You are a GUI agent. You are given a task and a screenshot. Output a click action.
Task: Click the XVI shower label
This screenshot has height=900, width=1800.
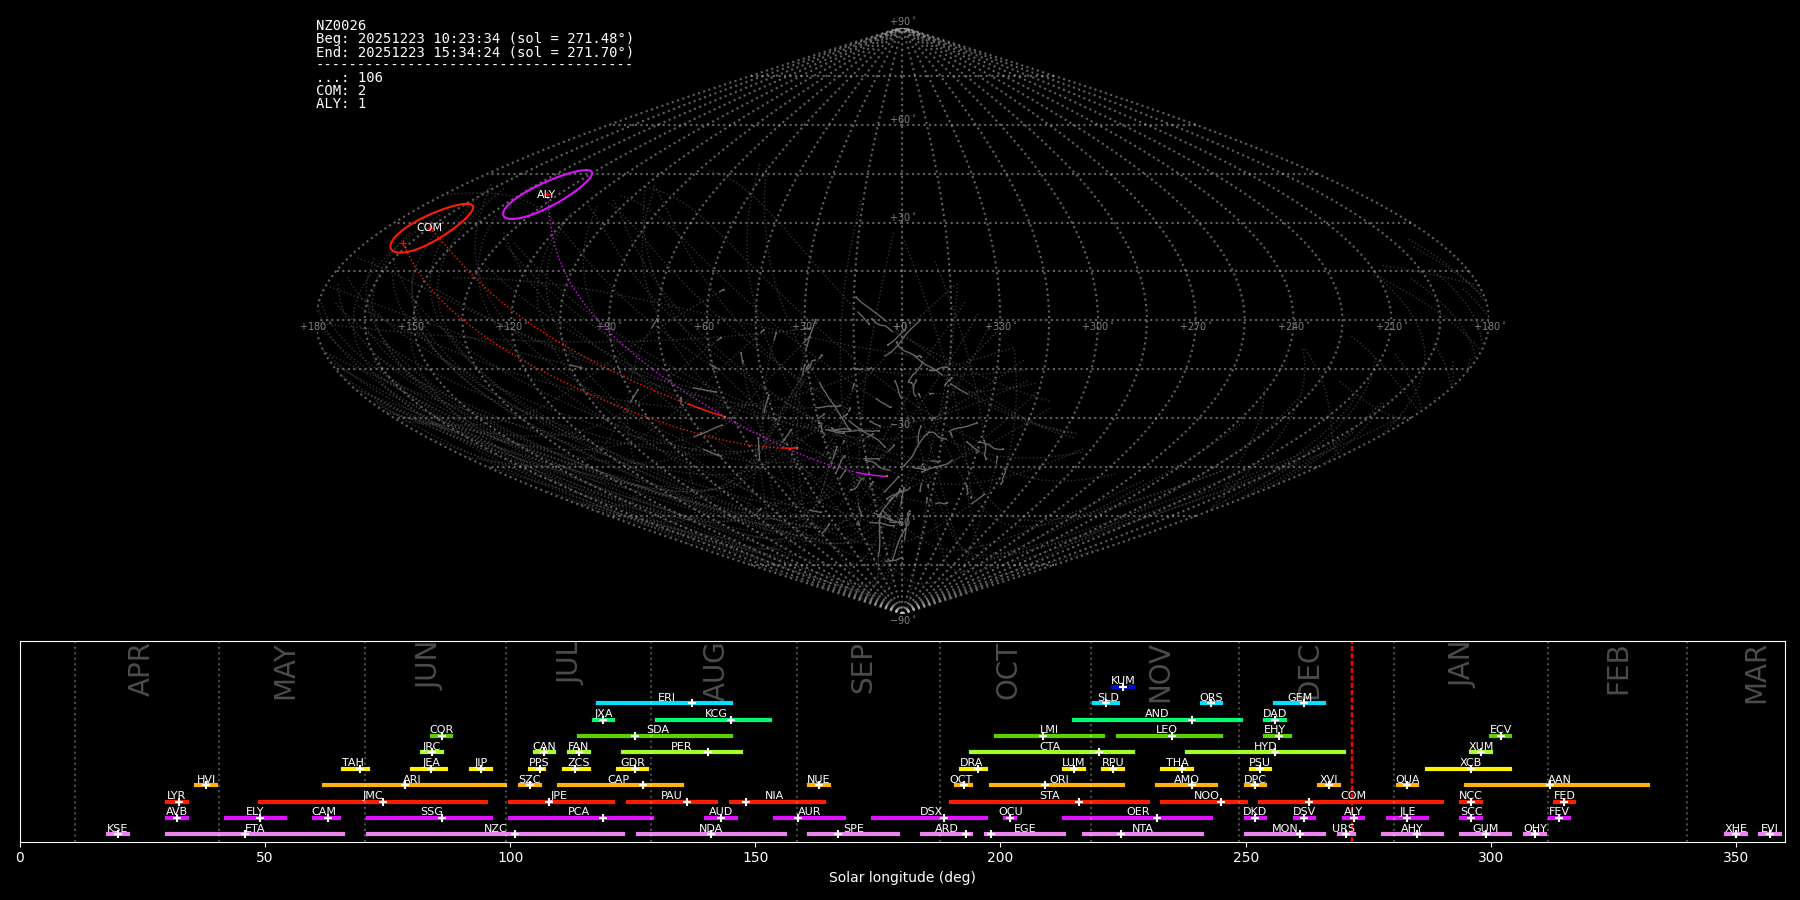click(x=1328, y=780)
